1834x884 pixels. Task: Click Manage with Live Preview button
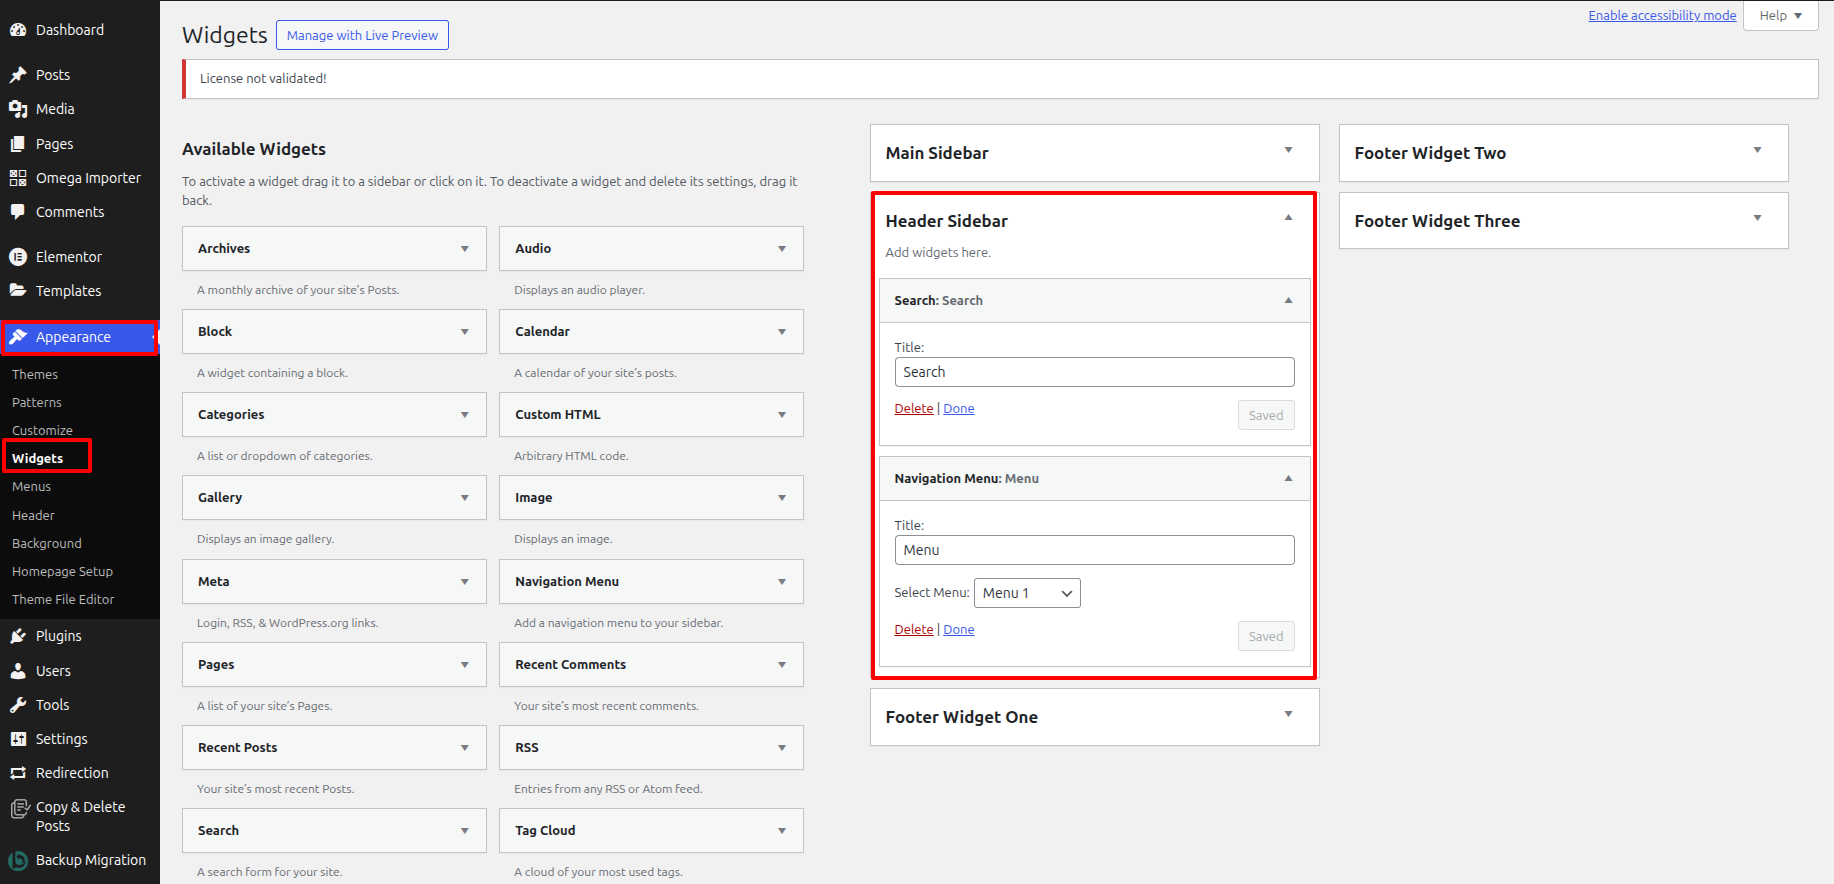tap(362, 36)
